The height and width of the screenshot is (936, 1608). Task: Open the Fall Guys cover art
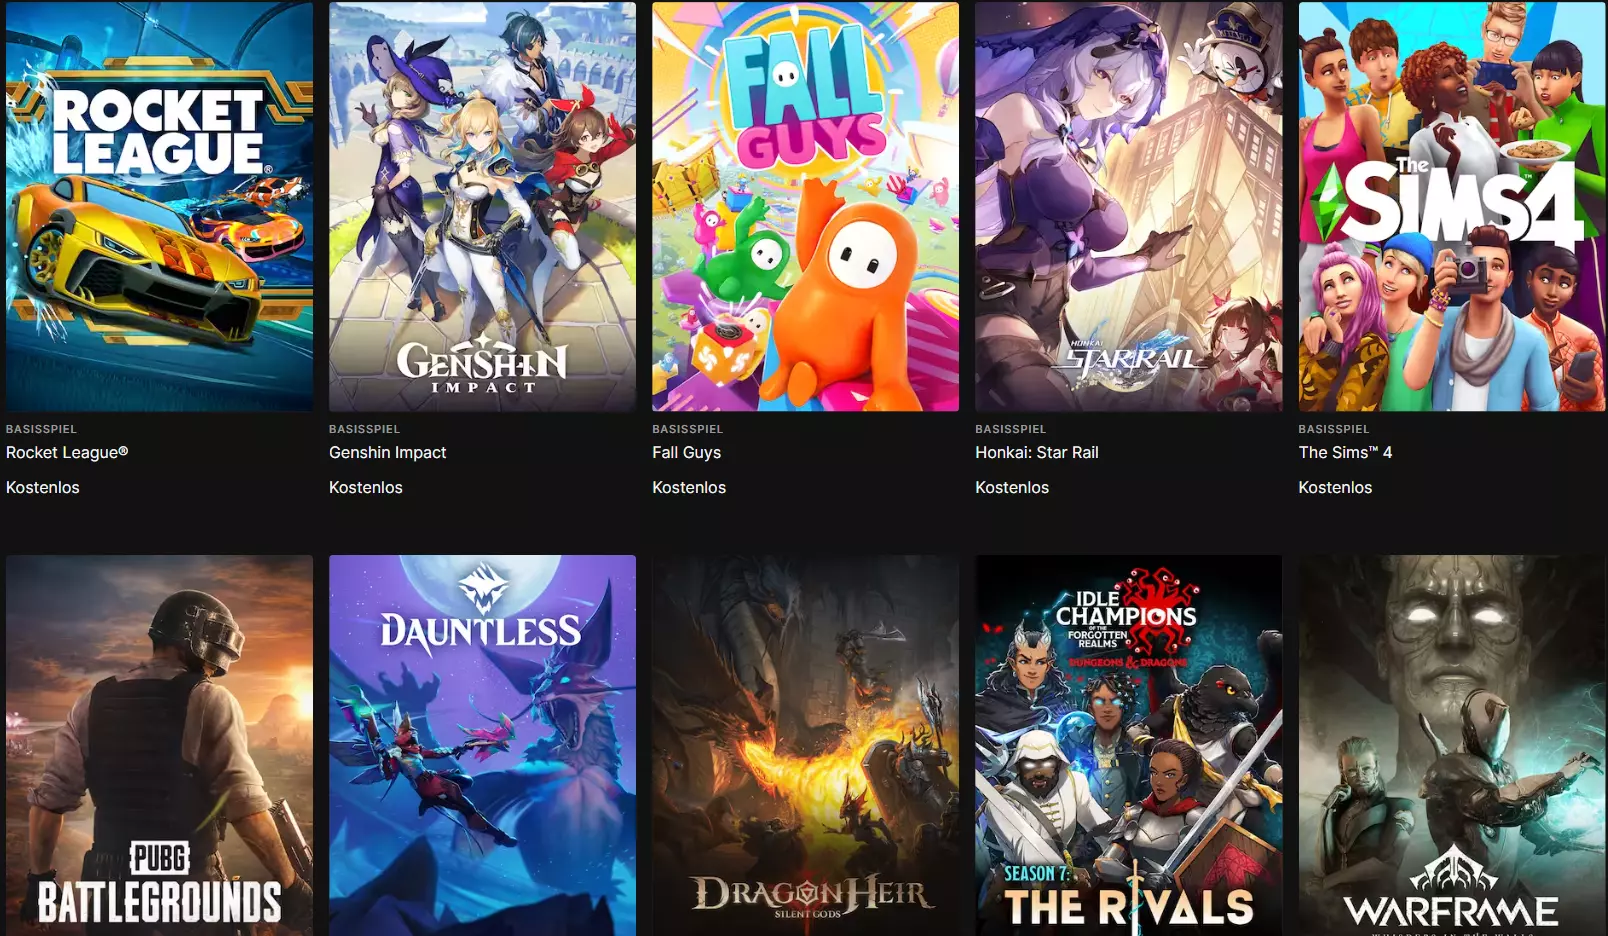click(805, 206)
